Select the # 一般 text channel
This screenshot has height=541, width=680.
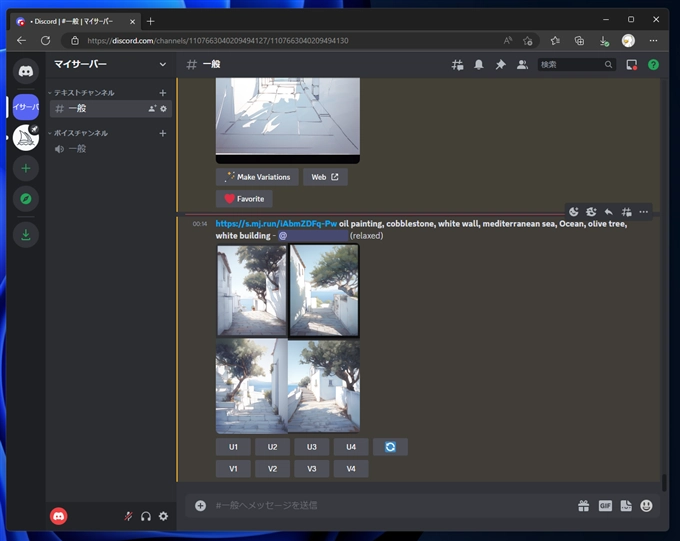coord(111,108)
